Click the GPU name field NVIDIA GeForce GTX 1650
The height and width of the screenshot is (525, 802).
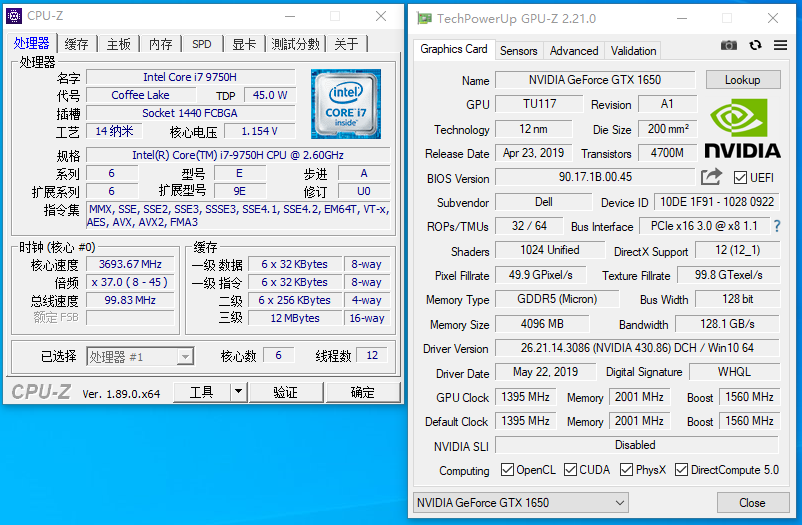click(595, 80)
